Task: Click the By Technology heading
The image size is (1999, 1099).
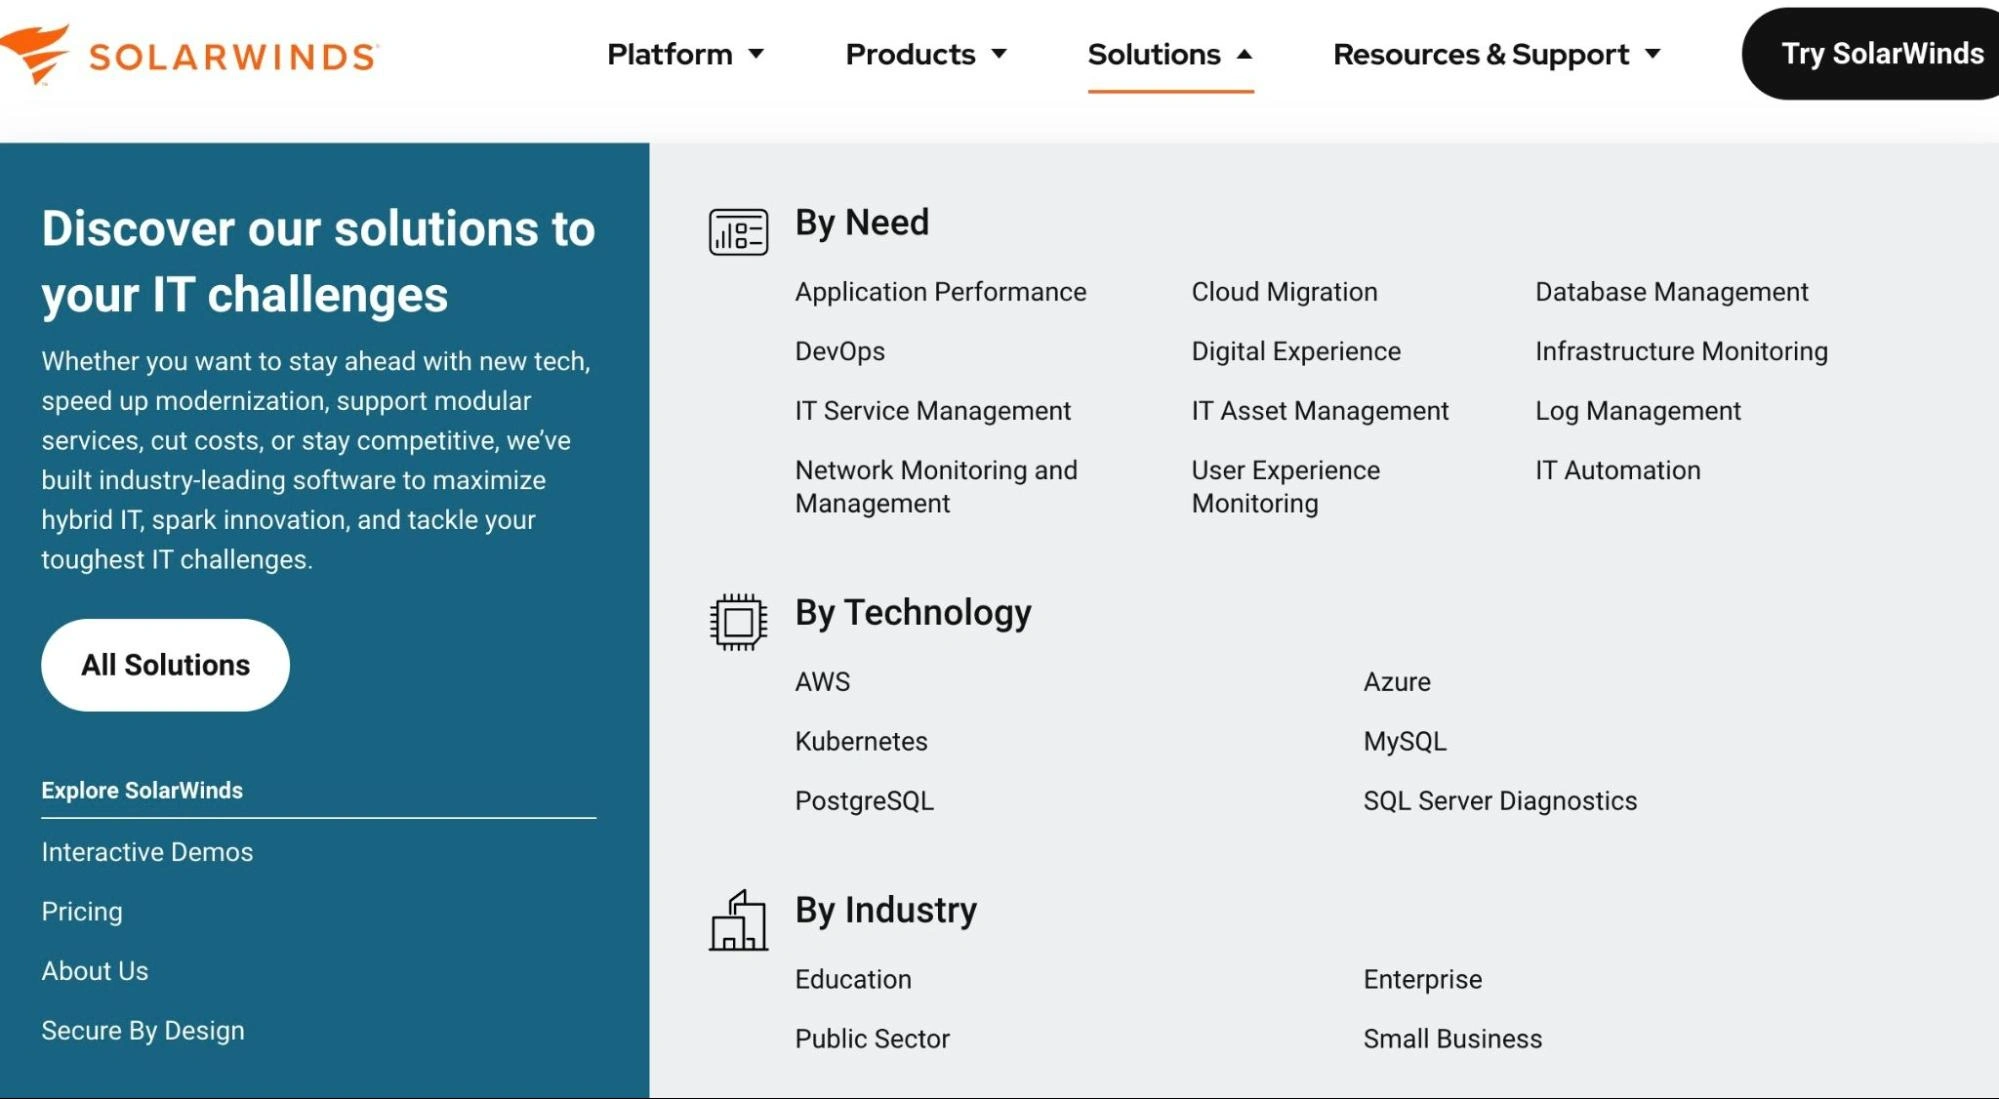Action: [x=913, y=613]
